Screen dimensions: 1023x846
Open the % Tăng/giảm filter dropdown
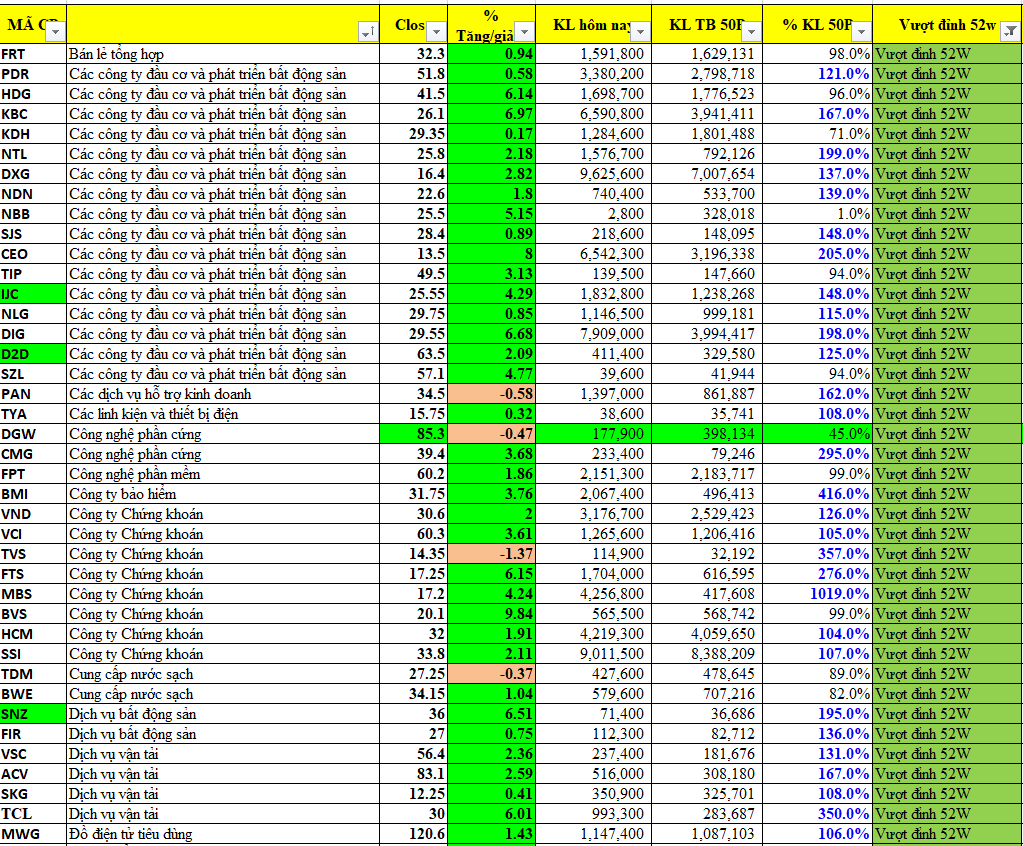525,33
